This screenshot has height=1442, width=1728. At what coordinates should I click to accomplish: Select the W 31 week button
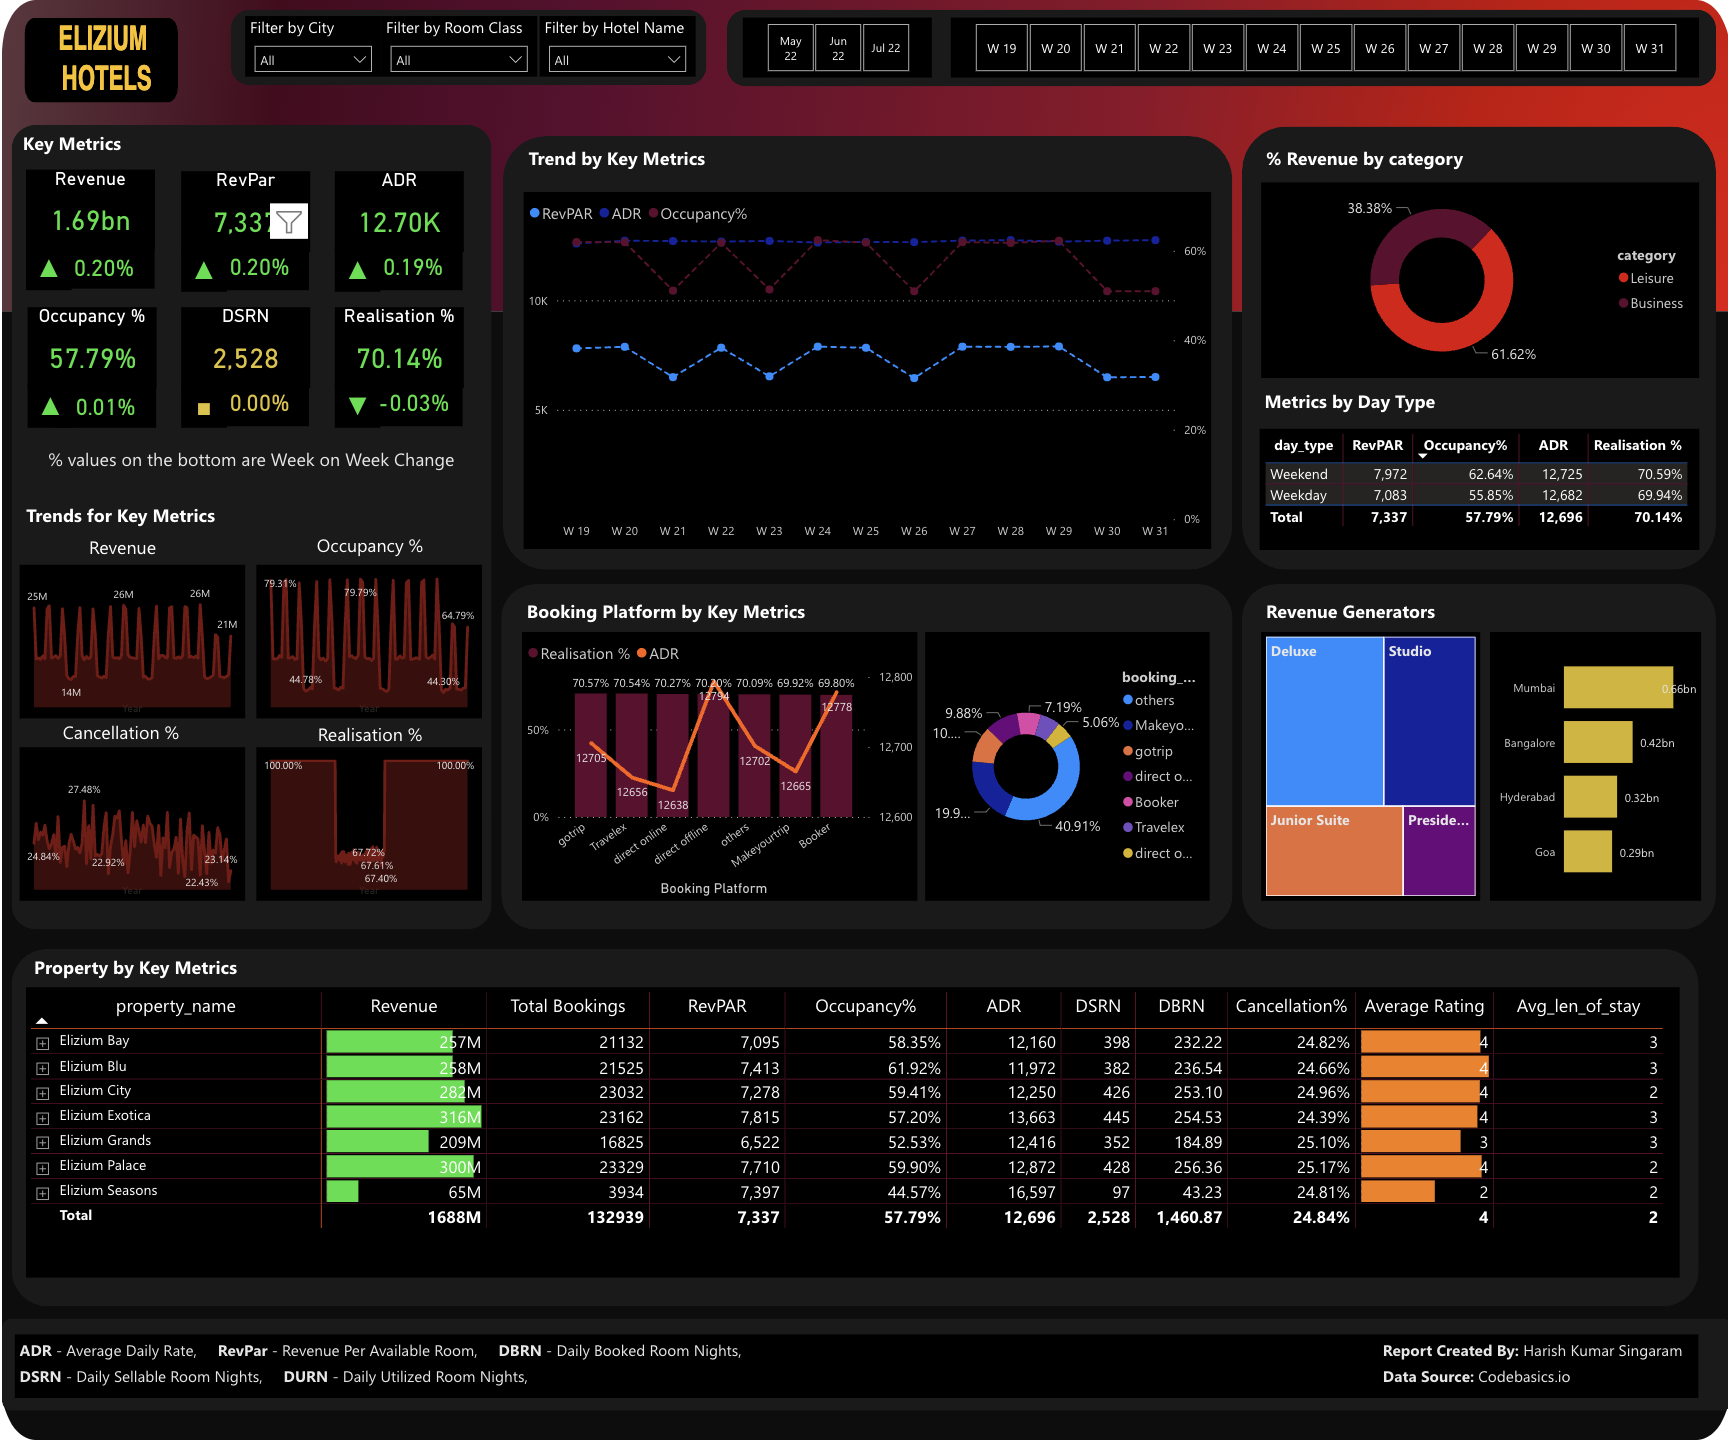(x=1649, y=48)
